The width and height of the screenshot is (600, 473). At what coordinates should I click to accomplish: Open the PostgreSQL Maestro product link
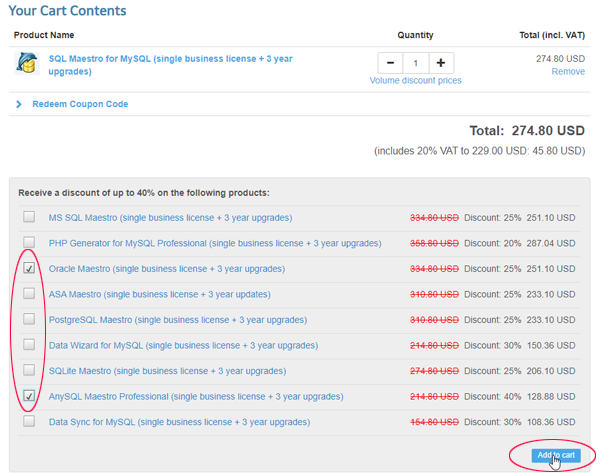(x=178, y=320)
